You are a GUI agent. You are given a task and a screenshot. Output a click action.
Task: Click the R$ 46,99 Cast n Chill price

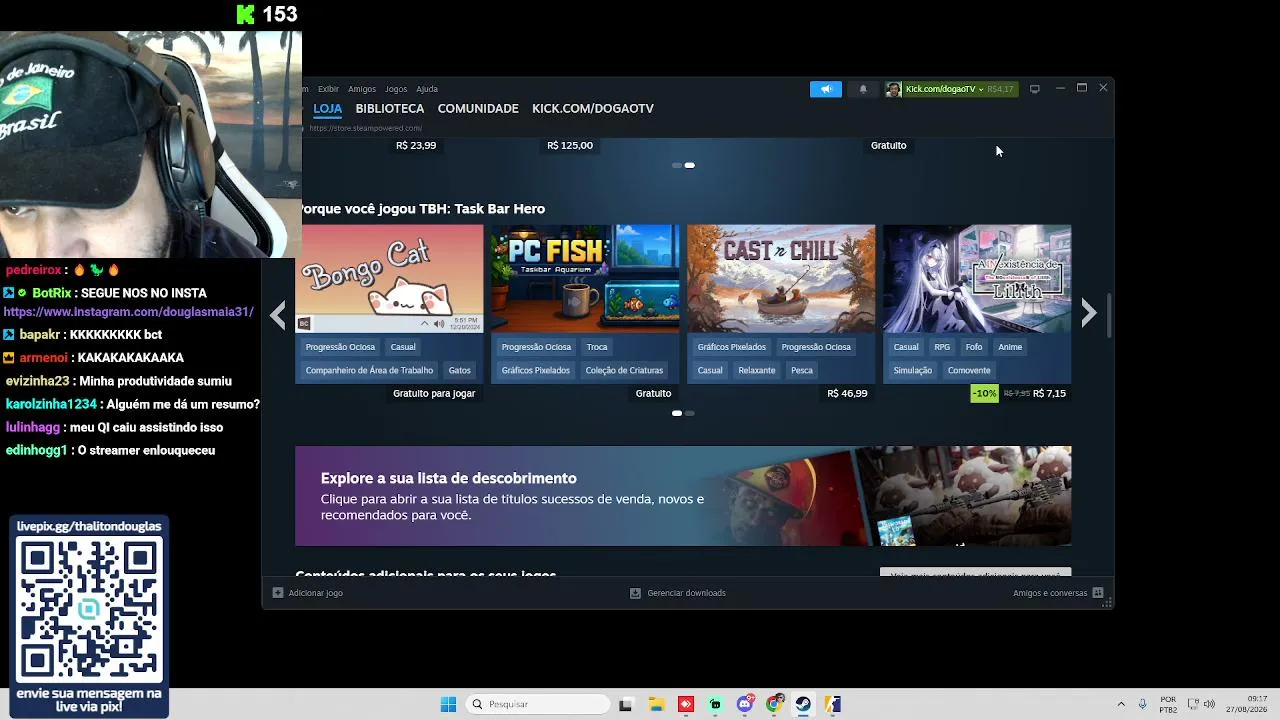(848, 393)
